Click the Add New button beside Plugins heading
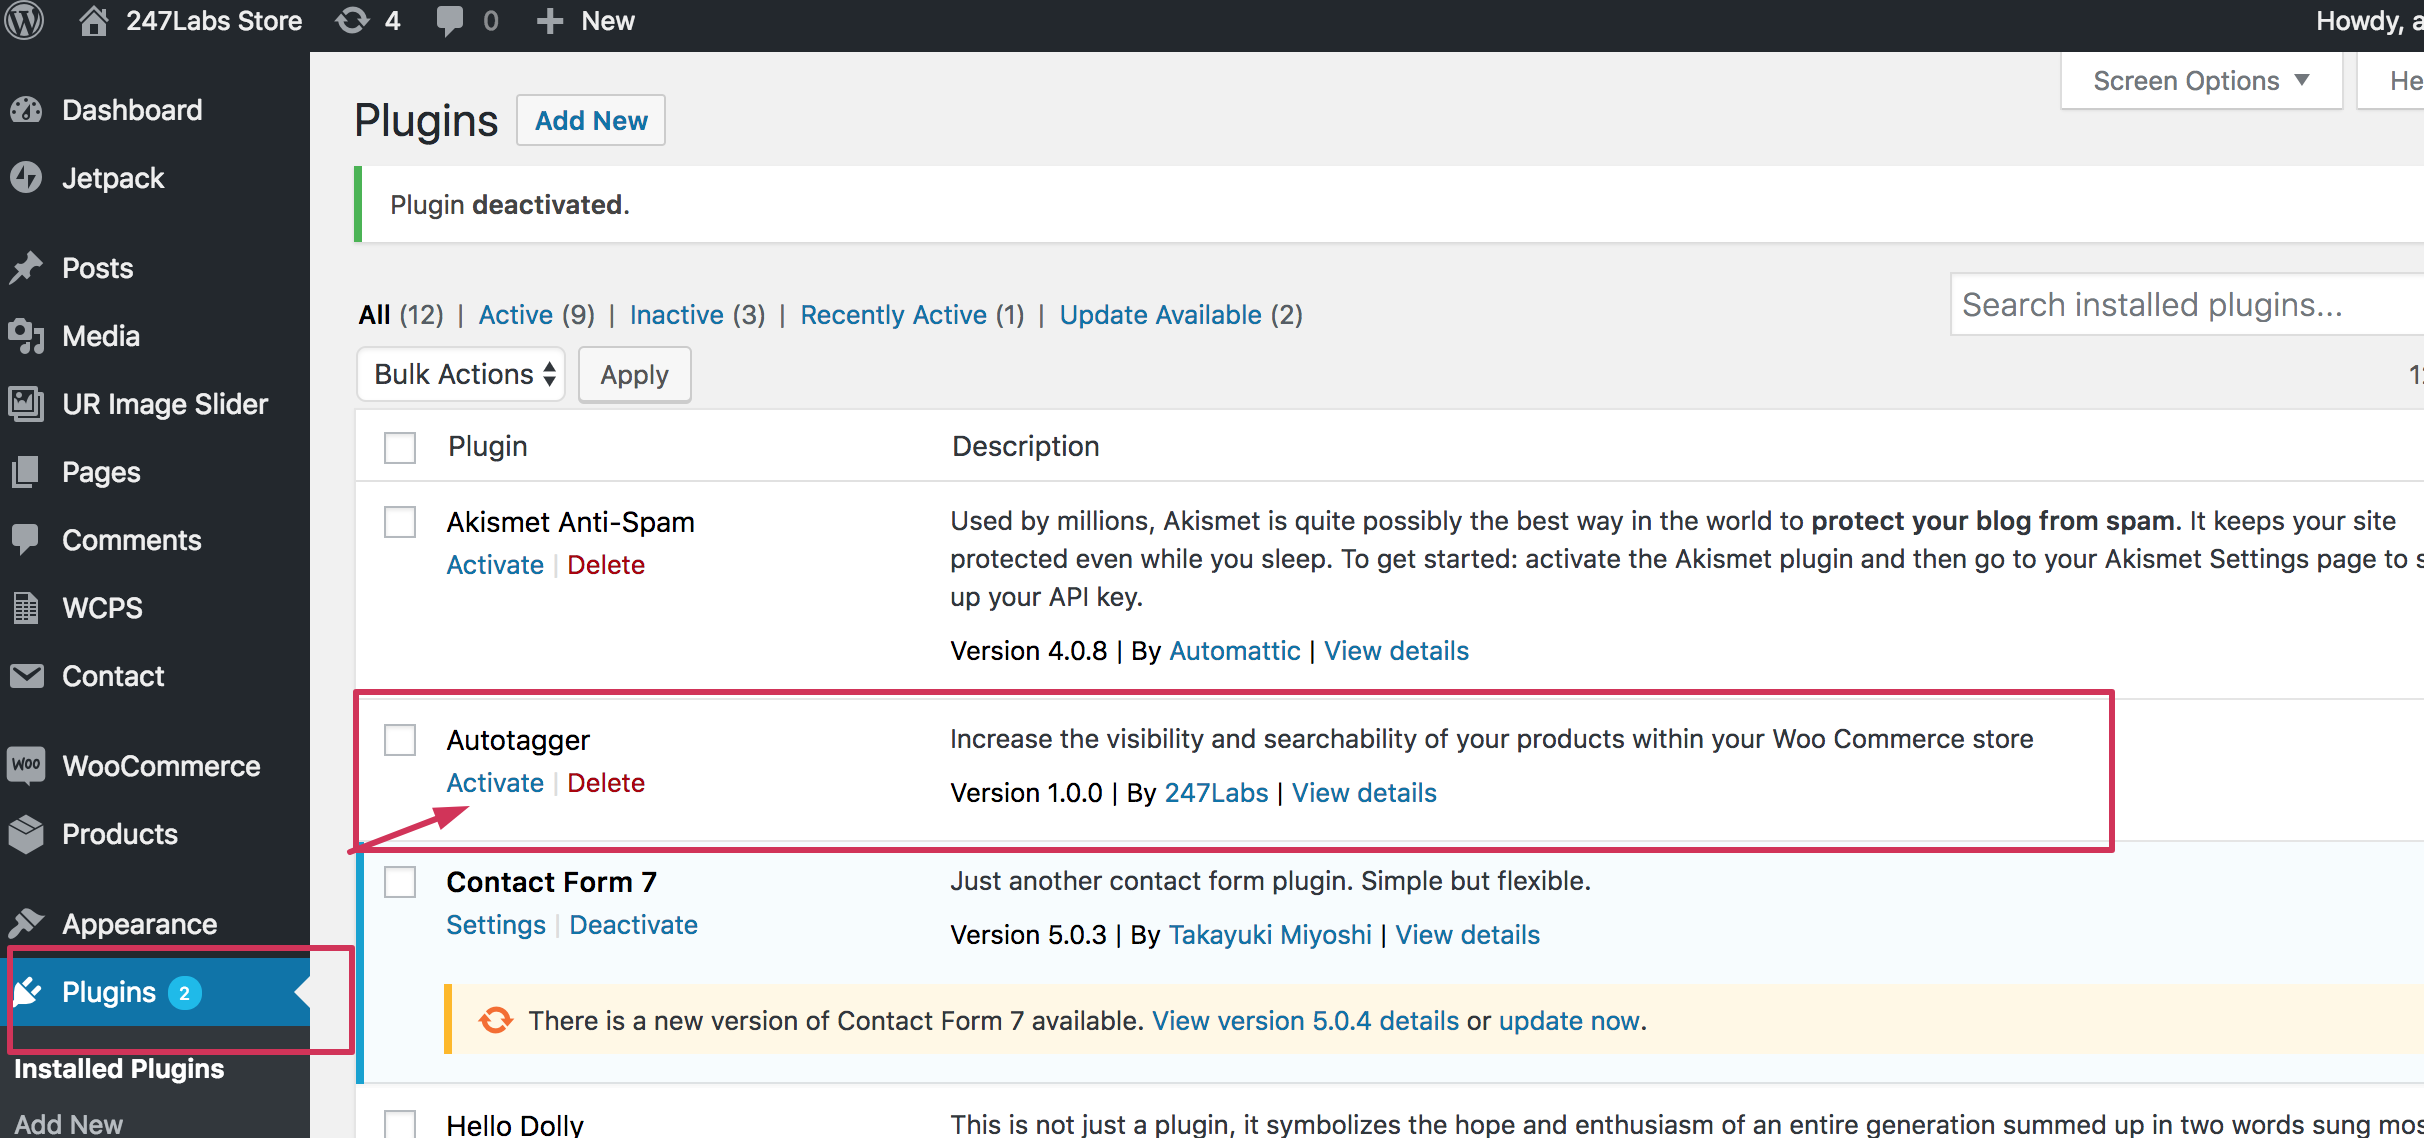This screenshot has width=2424, height=1138. point(591,121)
